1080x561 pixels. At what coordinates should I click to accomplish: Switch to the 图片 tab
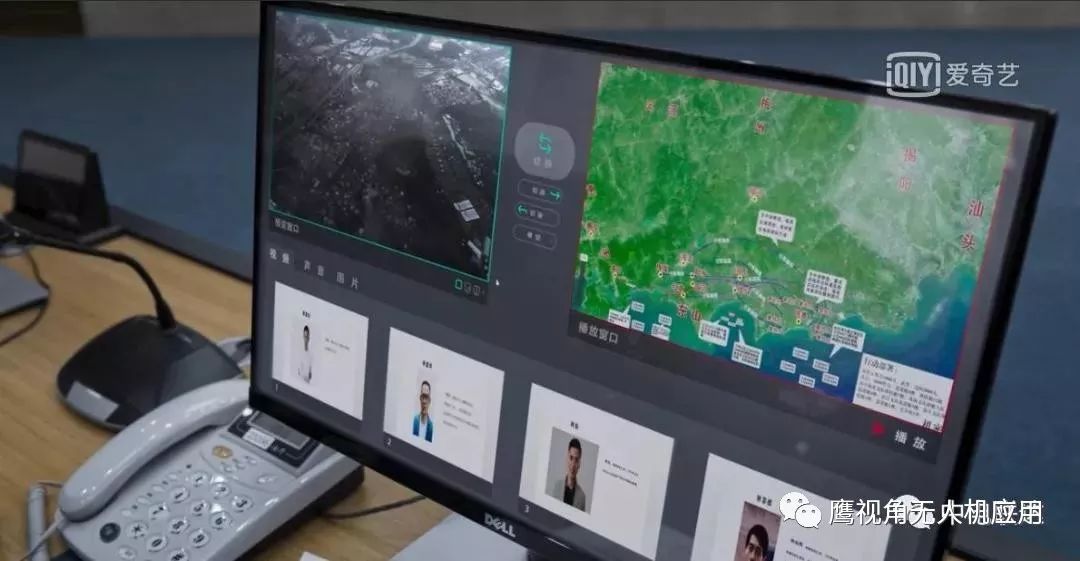[347, 278]
